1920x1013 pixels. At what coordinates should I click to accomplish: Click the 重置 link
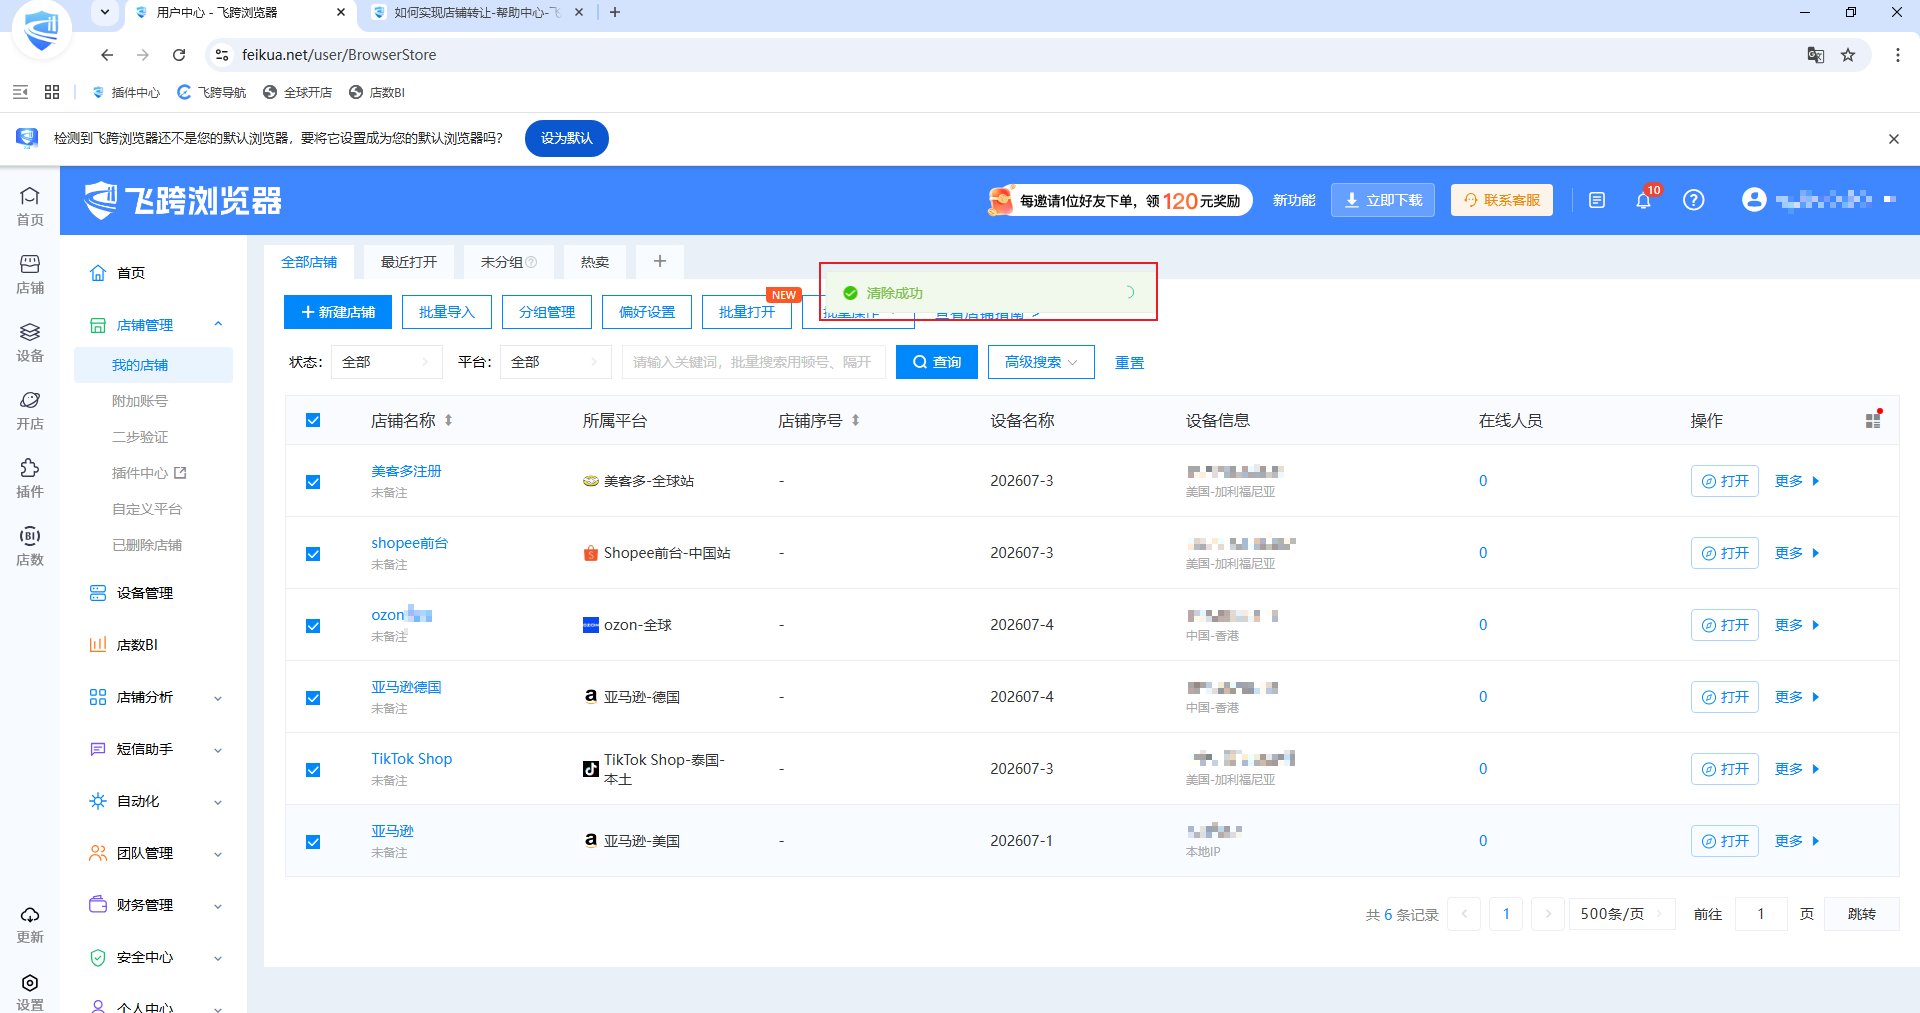(x=1129, y=362)
